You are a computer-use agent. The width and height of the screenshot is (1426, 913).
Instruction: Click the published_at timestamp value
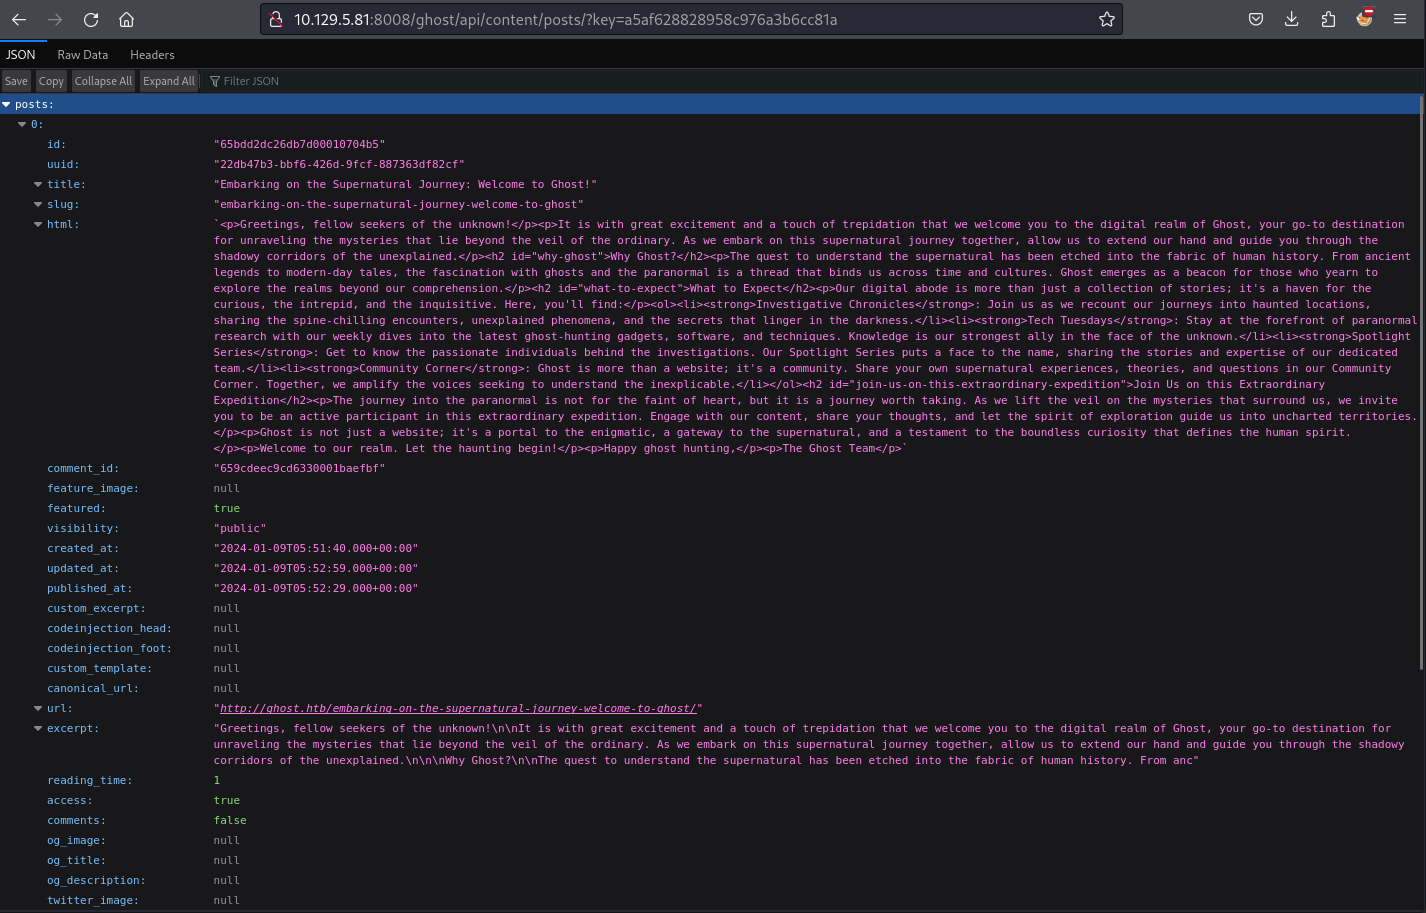click(316, 588)
